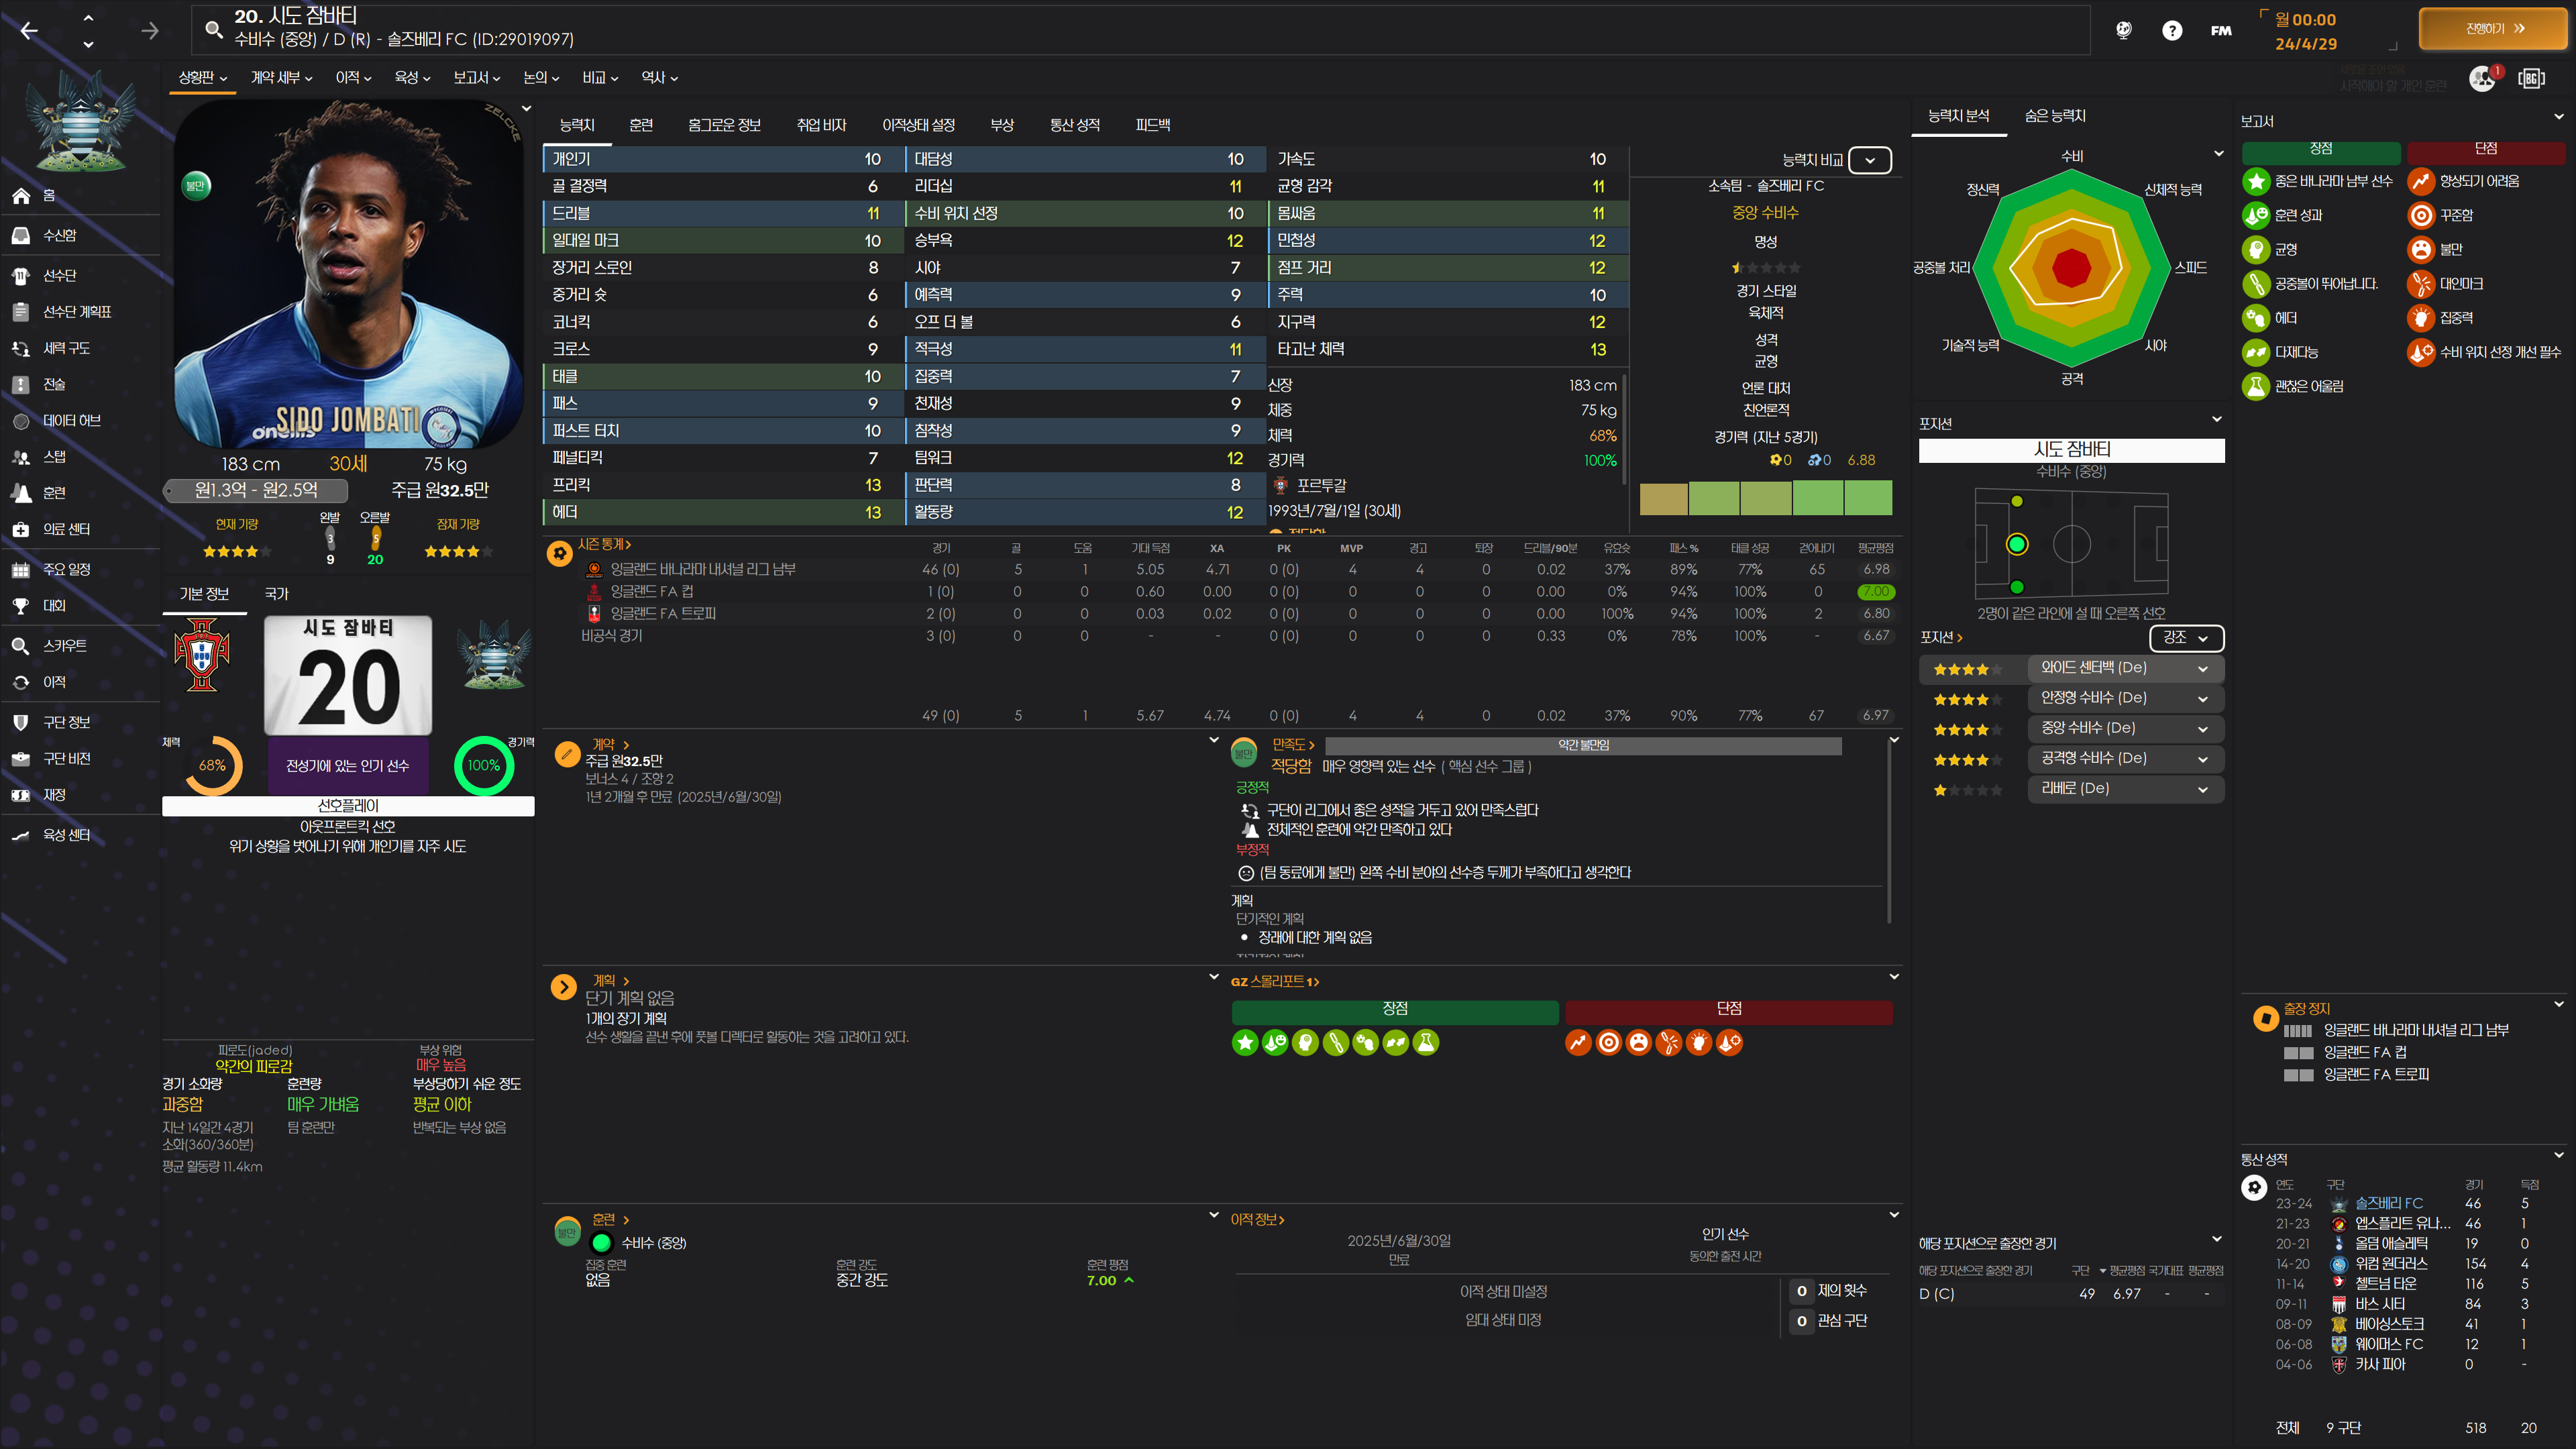Switch to the 숨은 능력치 tab
Image resolution: width=2576 pixels, height=1449 pixels.
click(2054, 116)
